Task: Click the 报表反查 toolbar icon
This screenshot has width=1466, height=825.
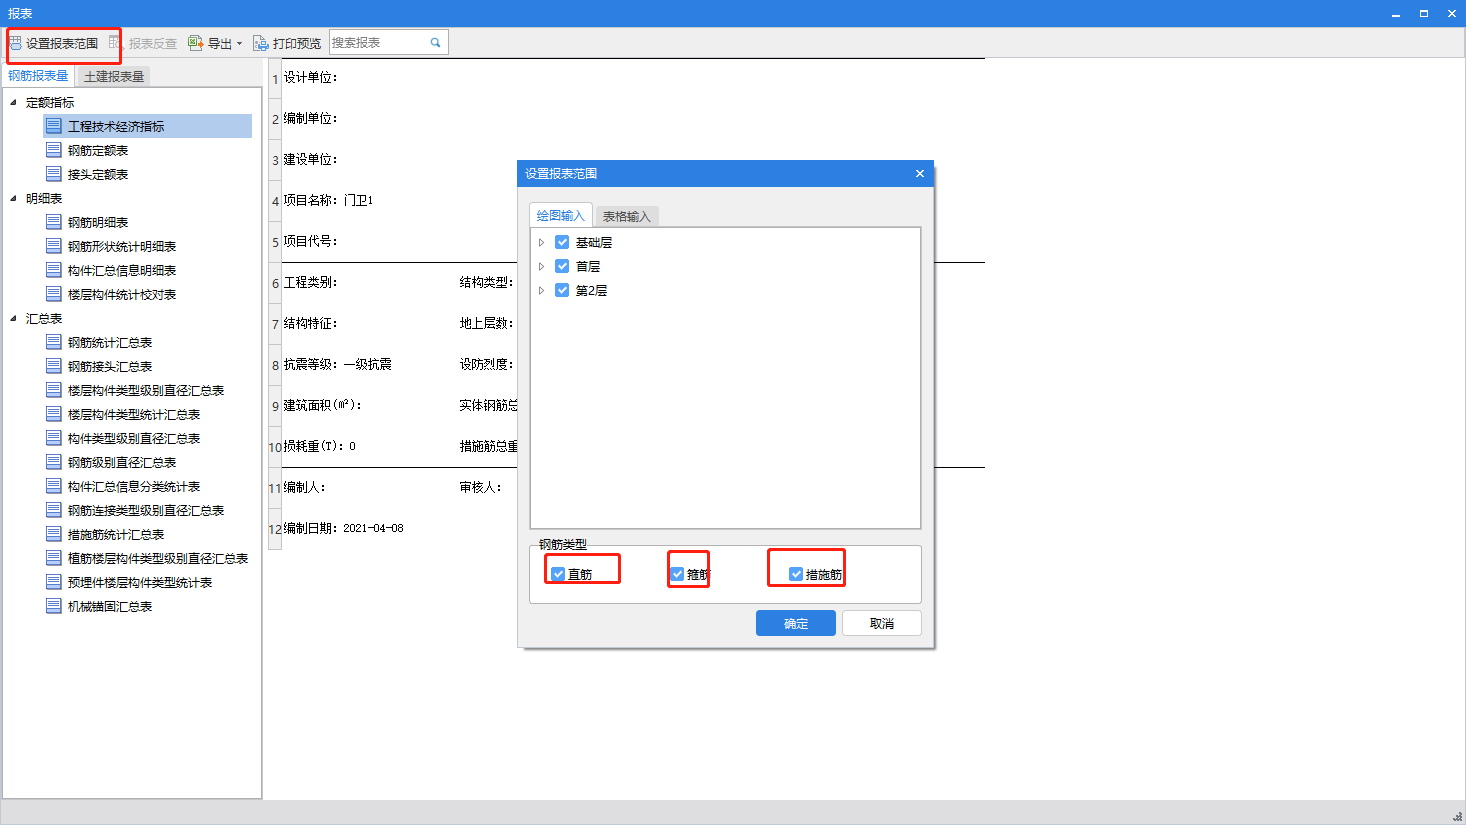Action: [115, 43]
